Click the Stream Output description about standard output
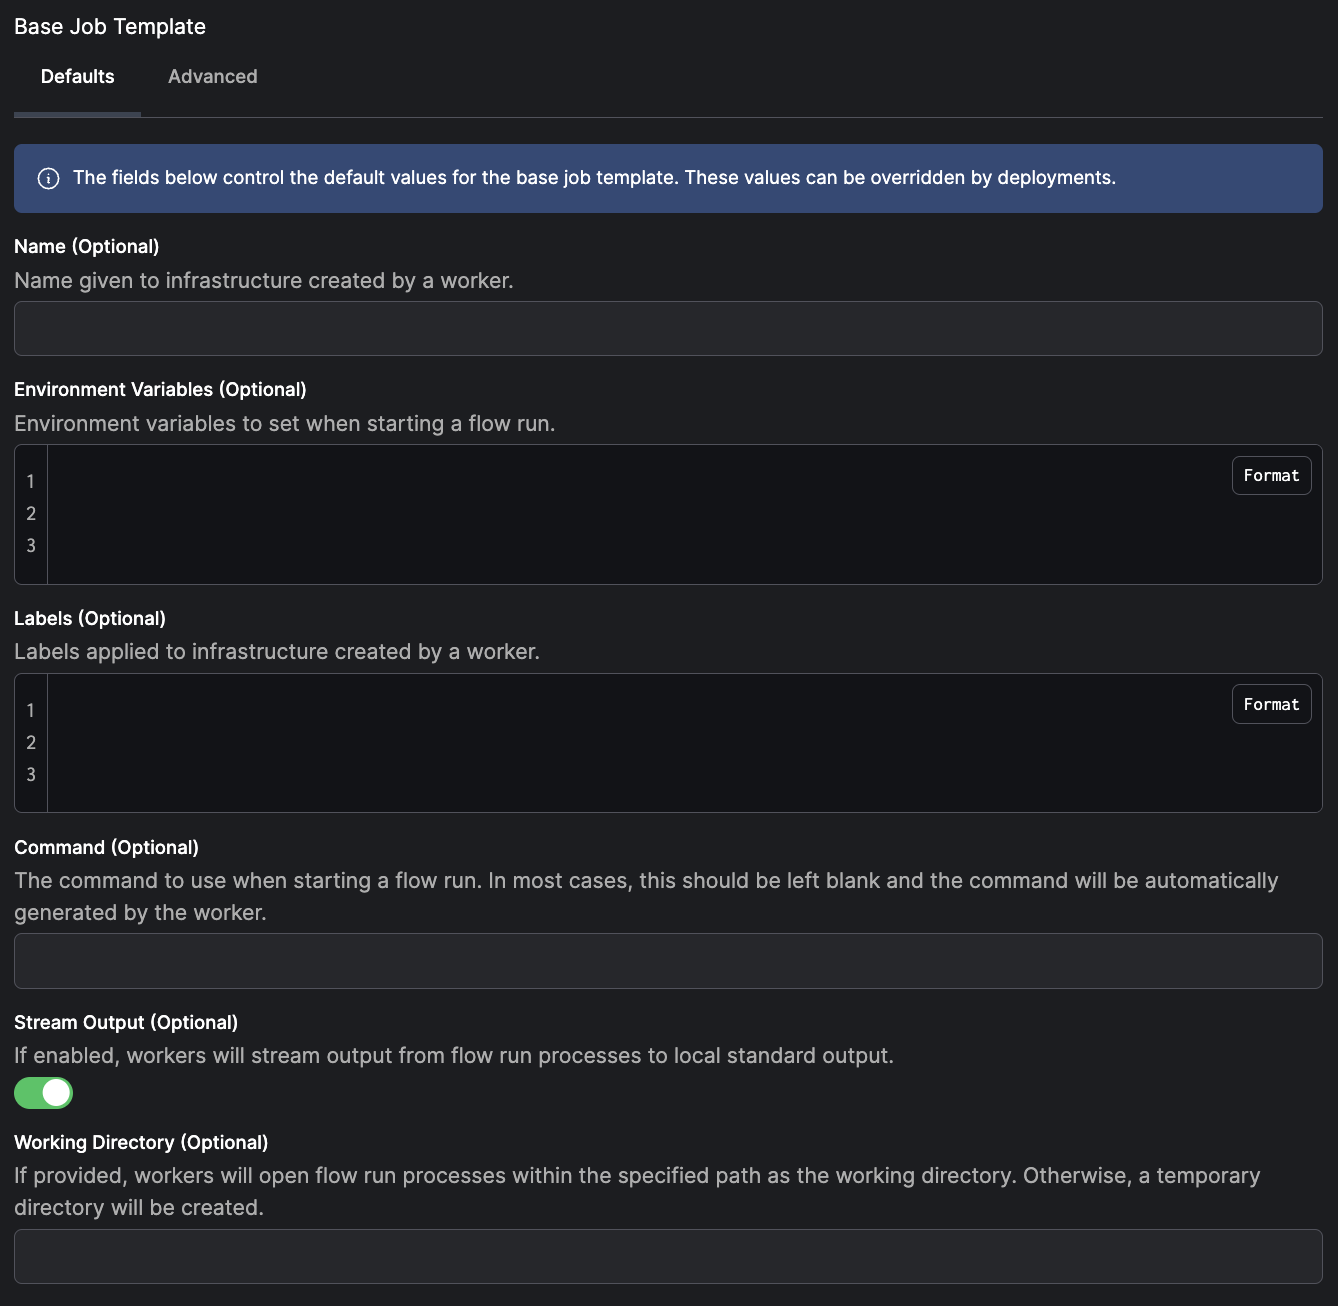 click(x=454, y=1056)
